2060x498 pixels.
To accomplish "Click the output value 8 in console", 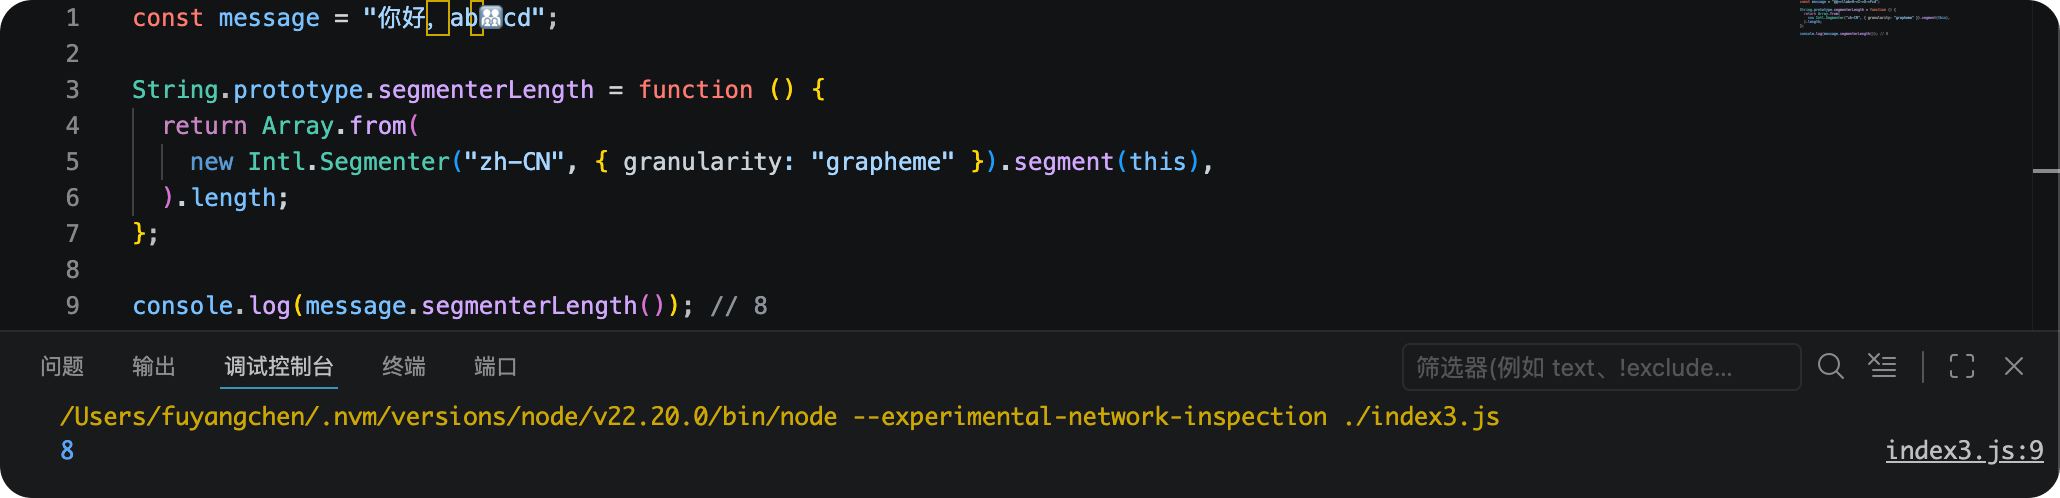I will pos(67,451).
